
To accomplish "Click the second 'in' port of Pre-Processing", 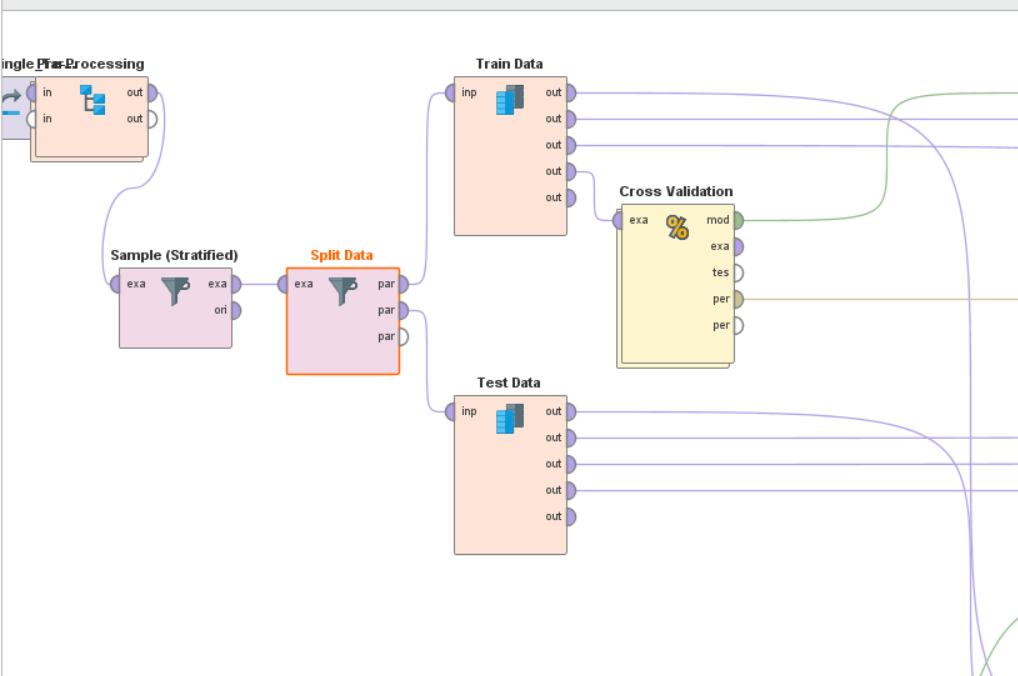I will tap(31, 119).
